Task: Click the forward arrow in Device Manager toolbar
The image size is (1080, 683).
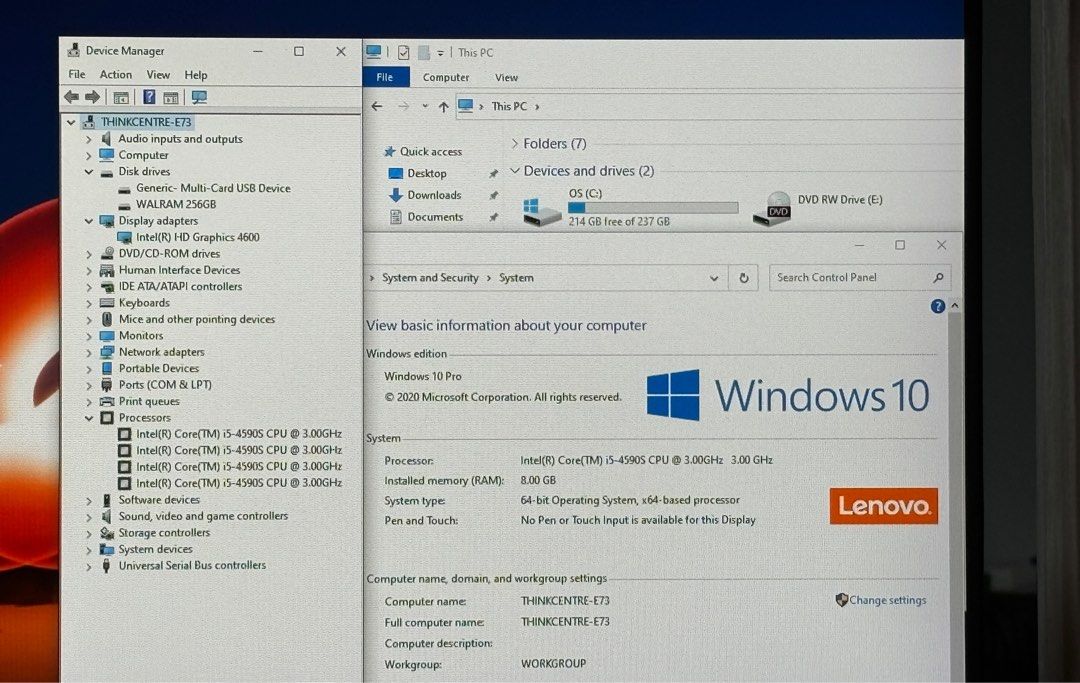Action: pos(92,97)
